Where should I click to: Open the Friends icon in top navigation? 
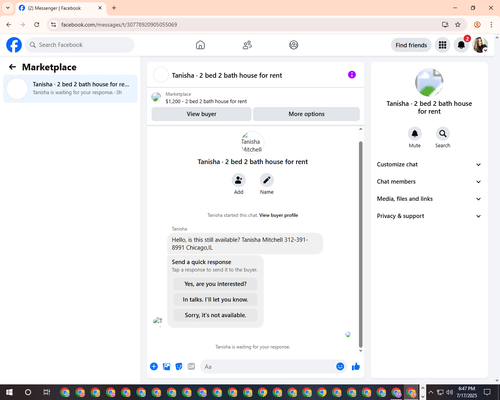247,45
